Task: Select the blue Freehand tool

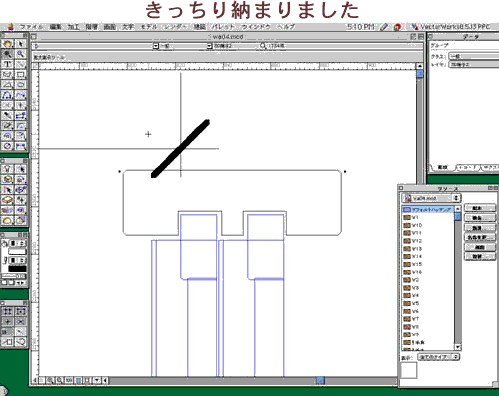Action: (x=21, y=95)
